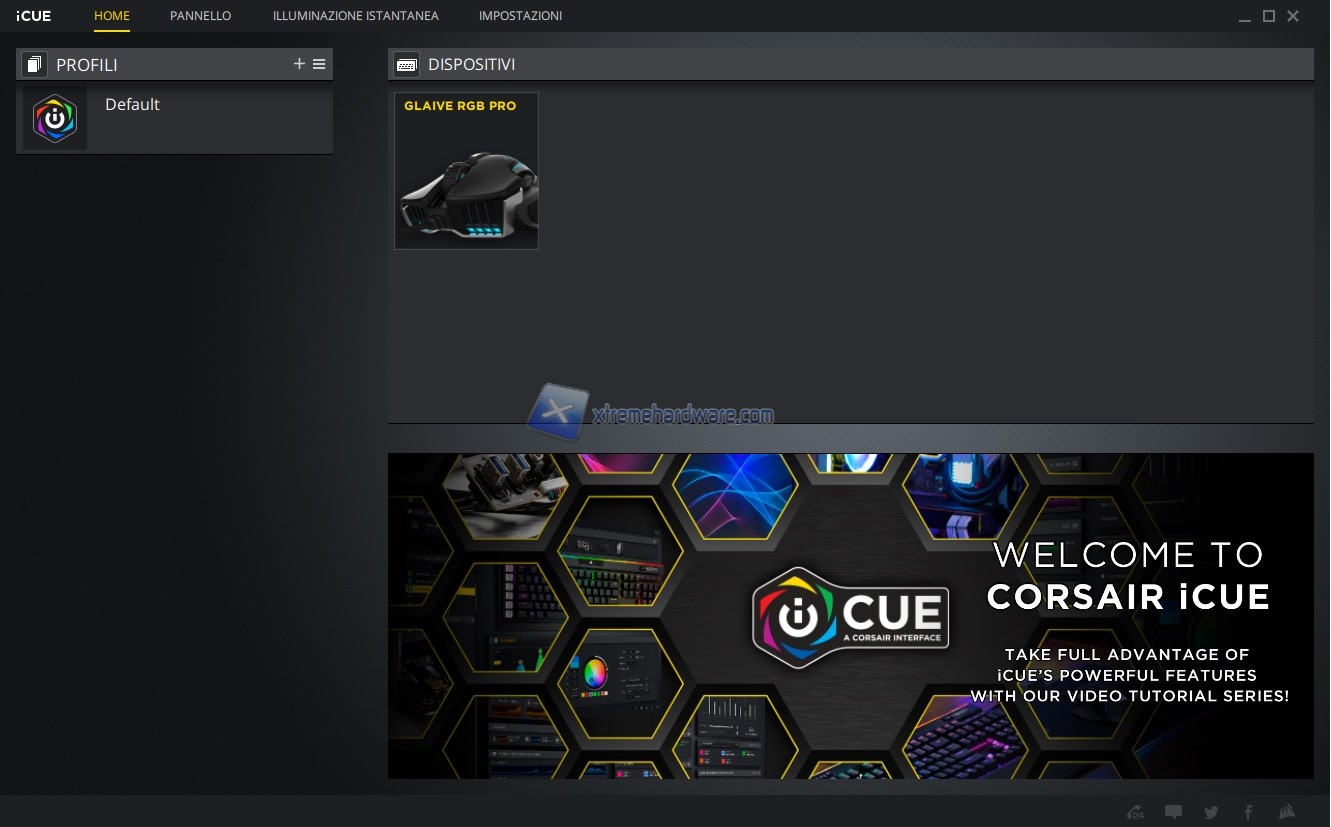Open the Welcome to Corsair iCUE tutorial banner
This screenshot has height=827, width=1331.
click(x=850, y=616)
